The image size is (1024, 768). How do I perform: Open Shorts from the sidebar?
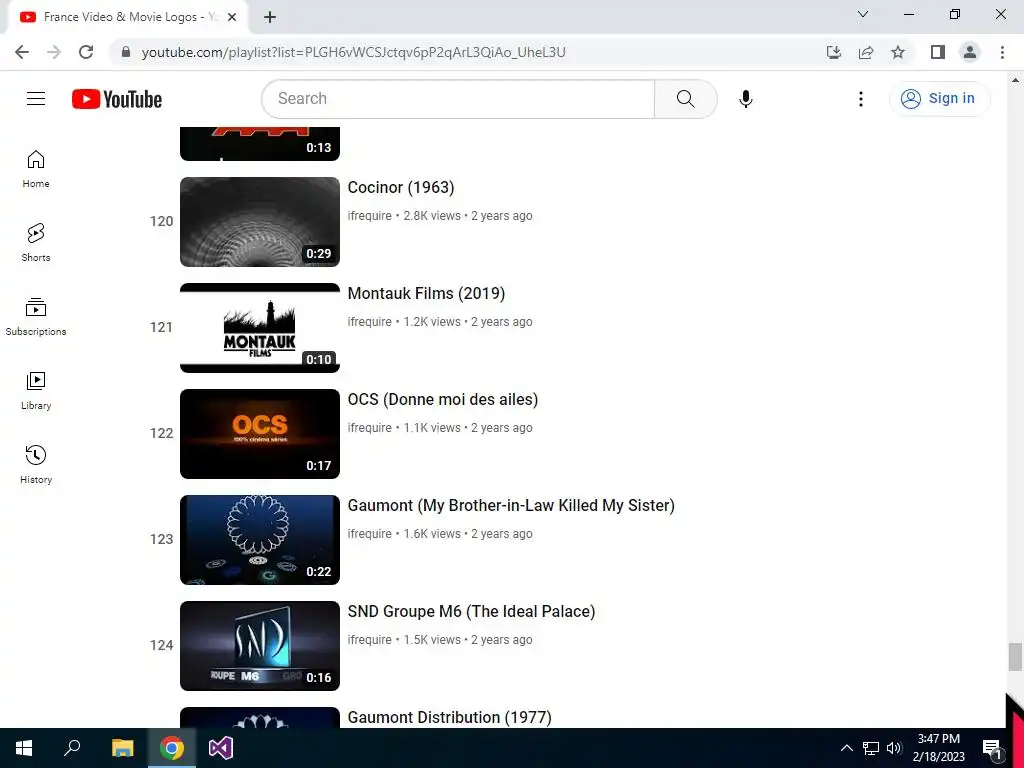(36, 243)
